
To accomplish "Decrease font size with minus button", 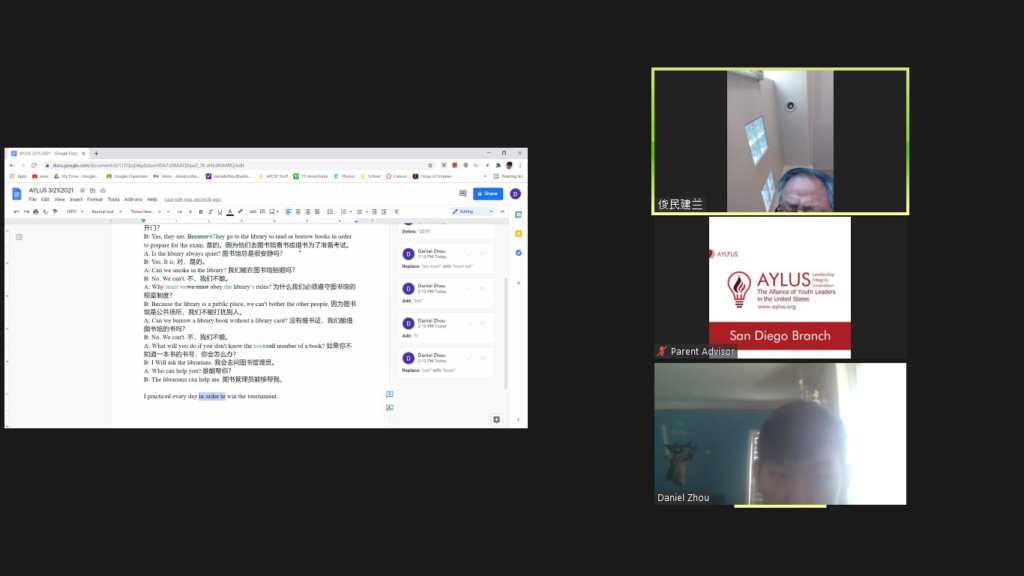I will (168, 212).
